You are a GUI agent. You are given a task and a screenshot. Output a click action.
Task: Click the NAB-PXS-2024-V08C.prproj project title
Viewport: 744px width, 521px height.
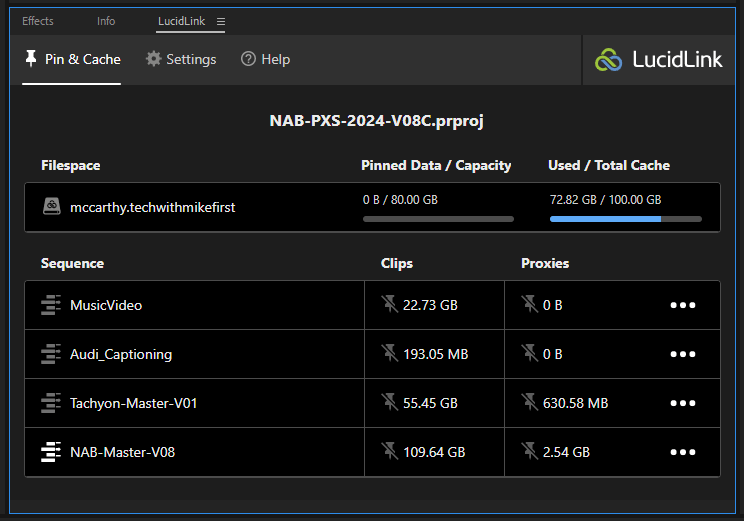tap(377, 121)
